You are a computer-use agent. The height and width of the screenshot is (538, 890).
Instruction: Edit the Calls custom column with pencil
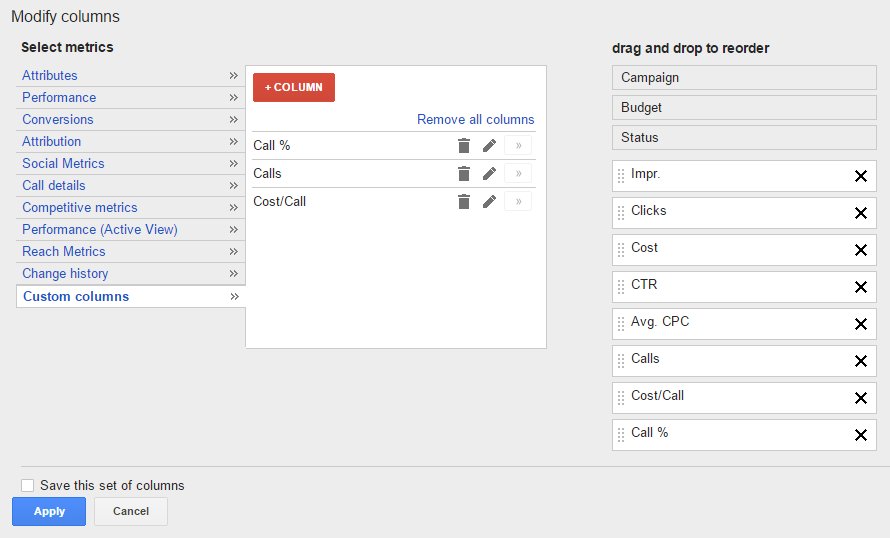coord(489,174)
